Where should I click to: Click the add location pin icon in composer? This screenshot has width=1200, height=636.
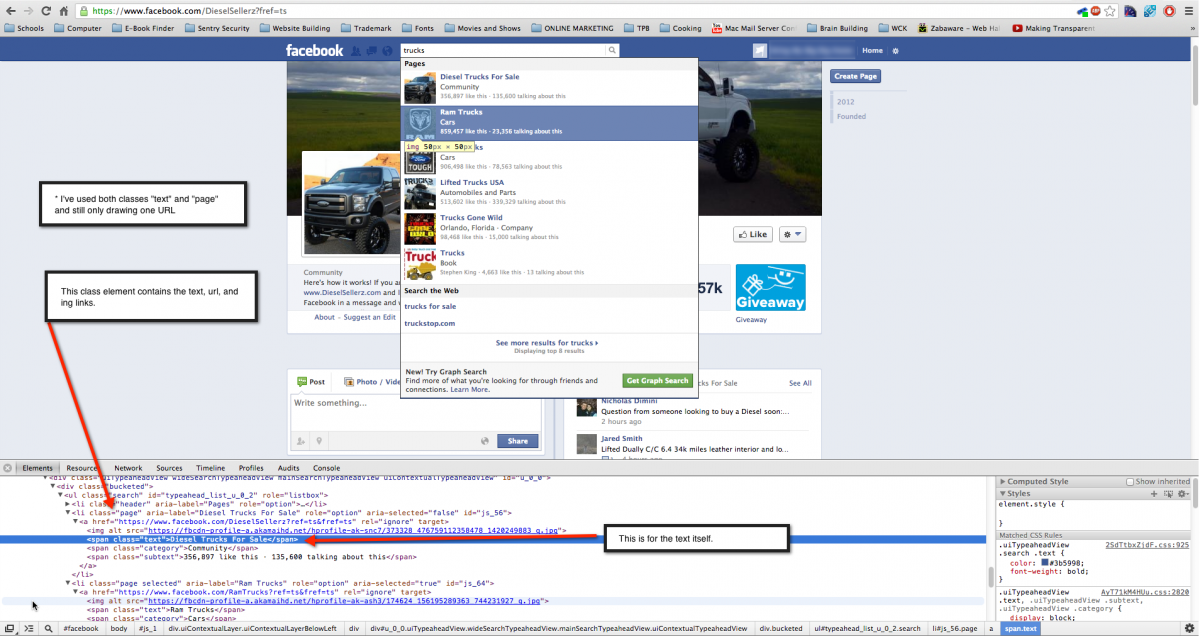(320, 441)
